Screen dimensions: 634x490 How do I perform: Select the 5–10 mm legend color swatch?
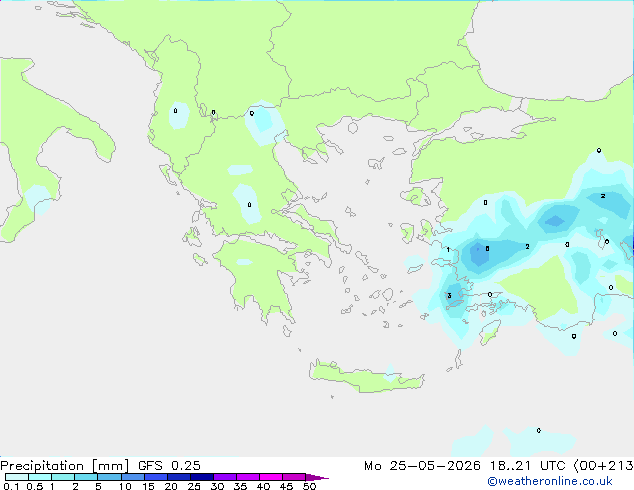pyautogui.click(x=109, y=477)
